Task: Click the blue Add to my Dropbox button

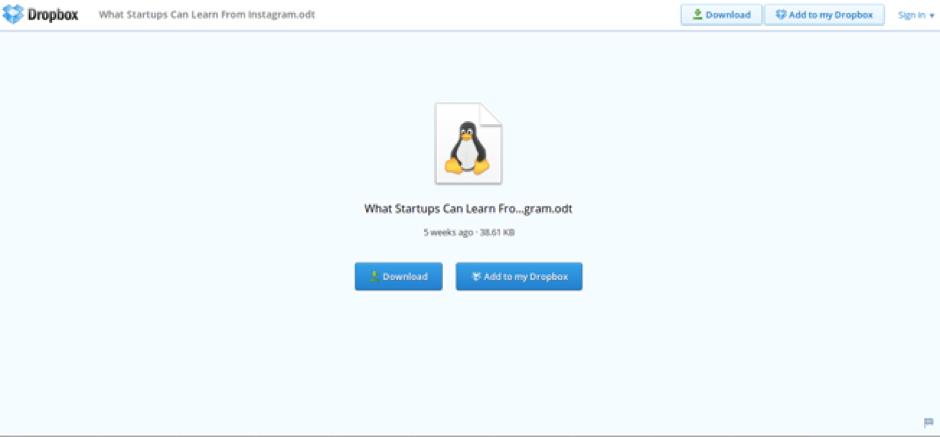Action: tap(519, 276)
